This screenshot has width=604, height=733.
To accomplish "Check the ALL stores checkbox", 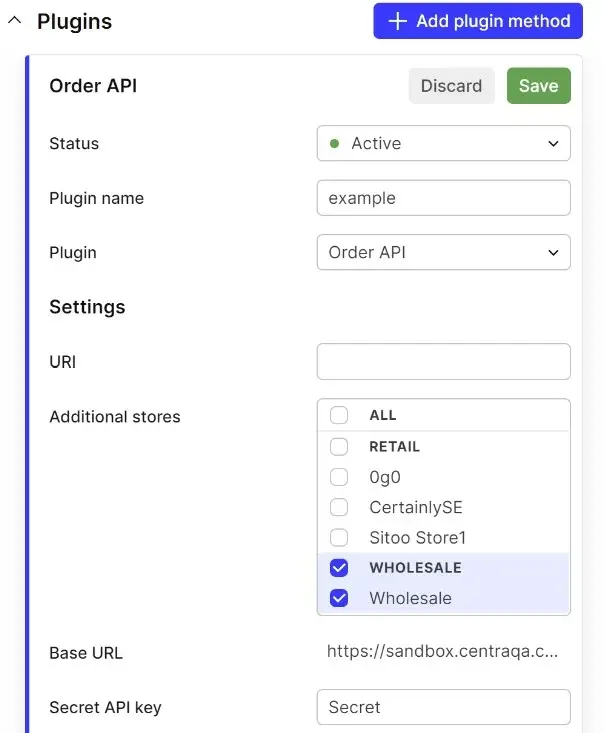I will tap(339, 415).
